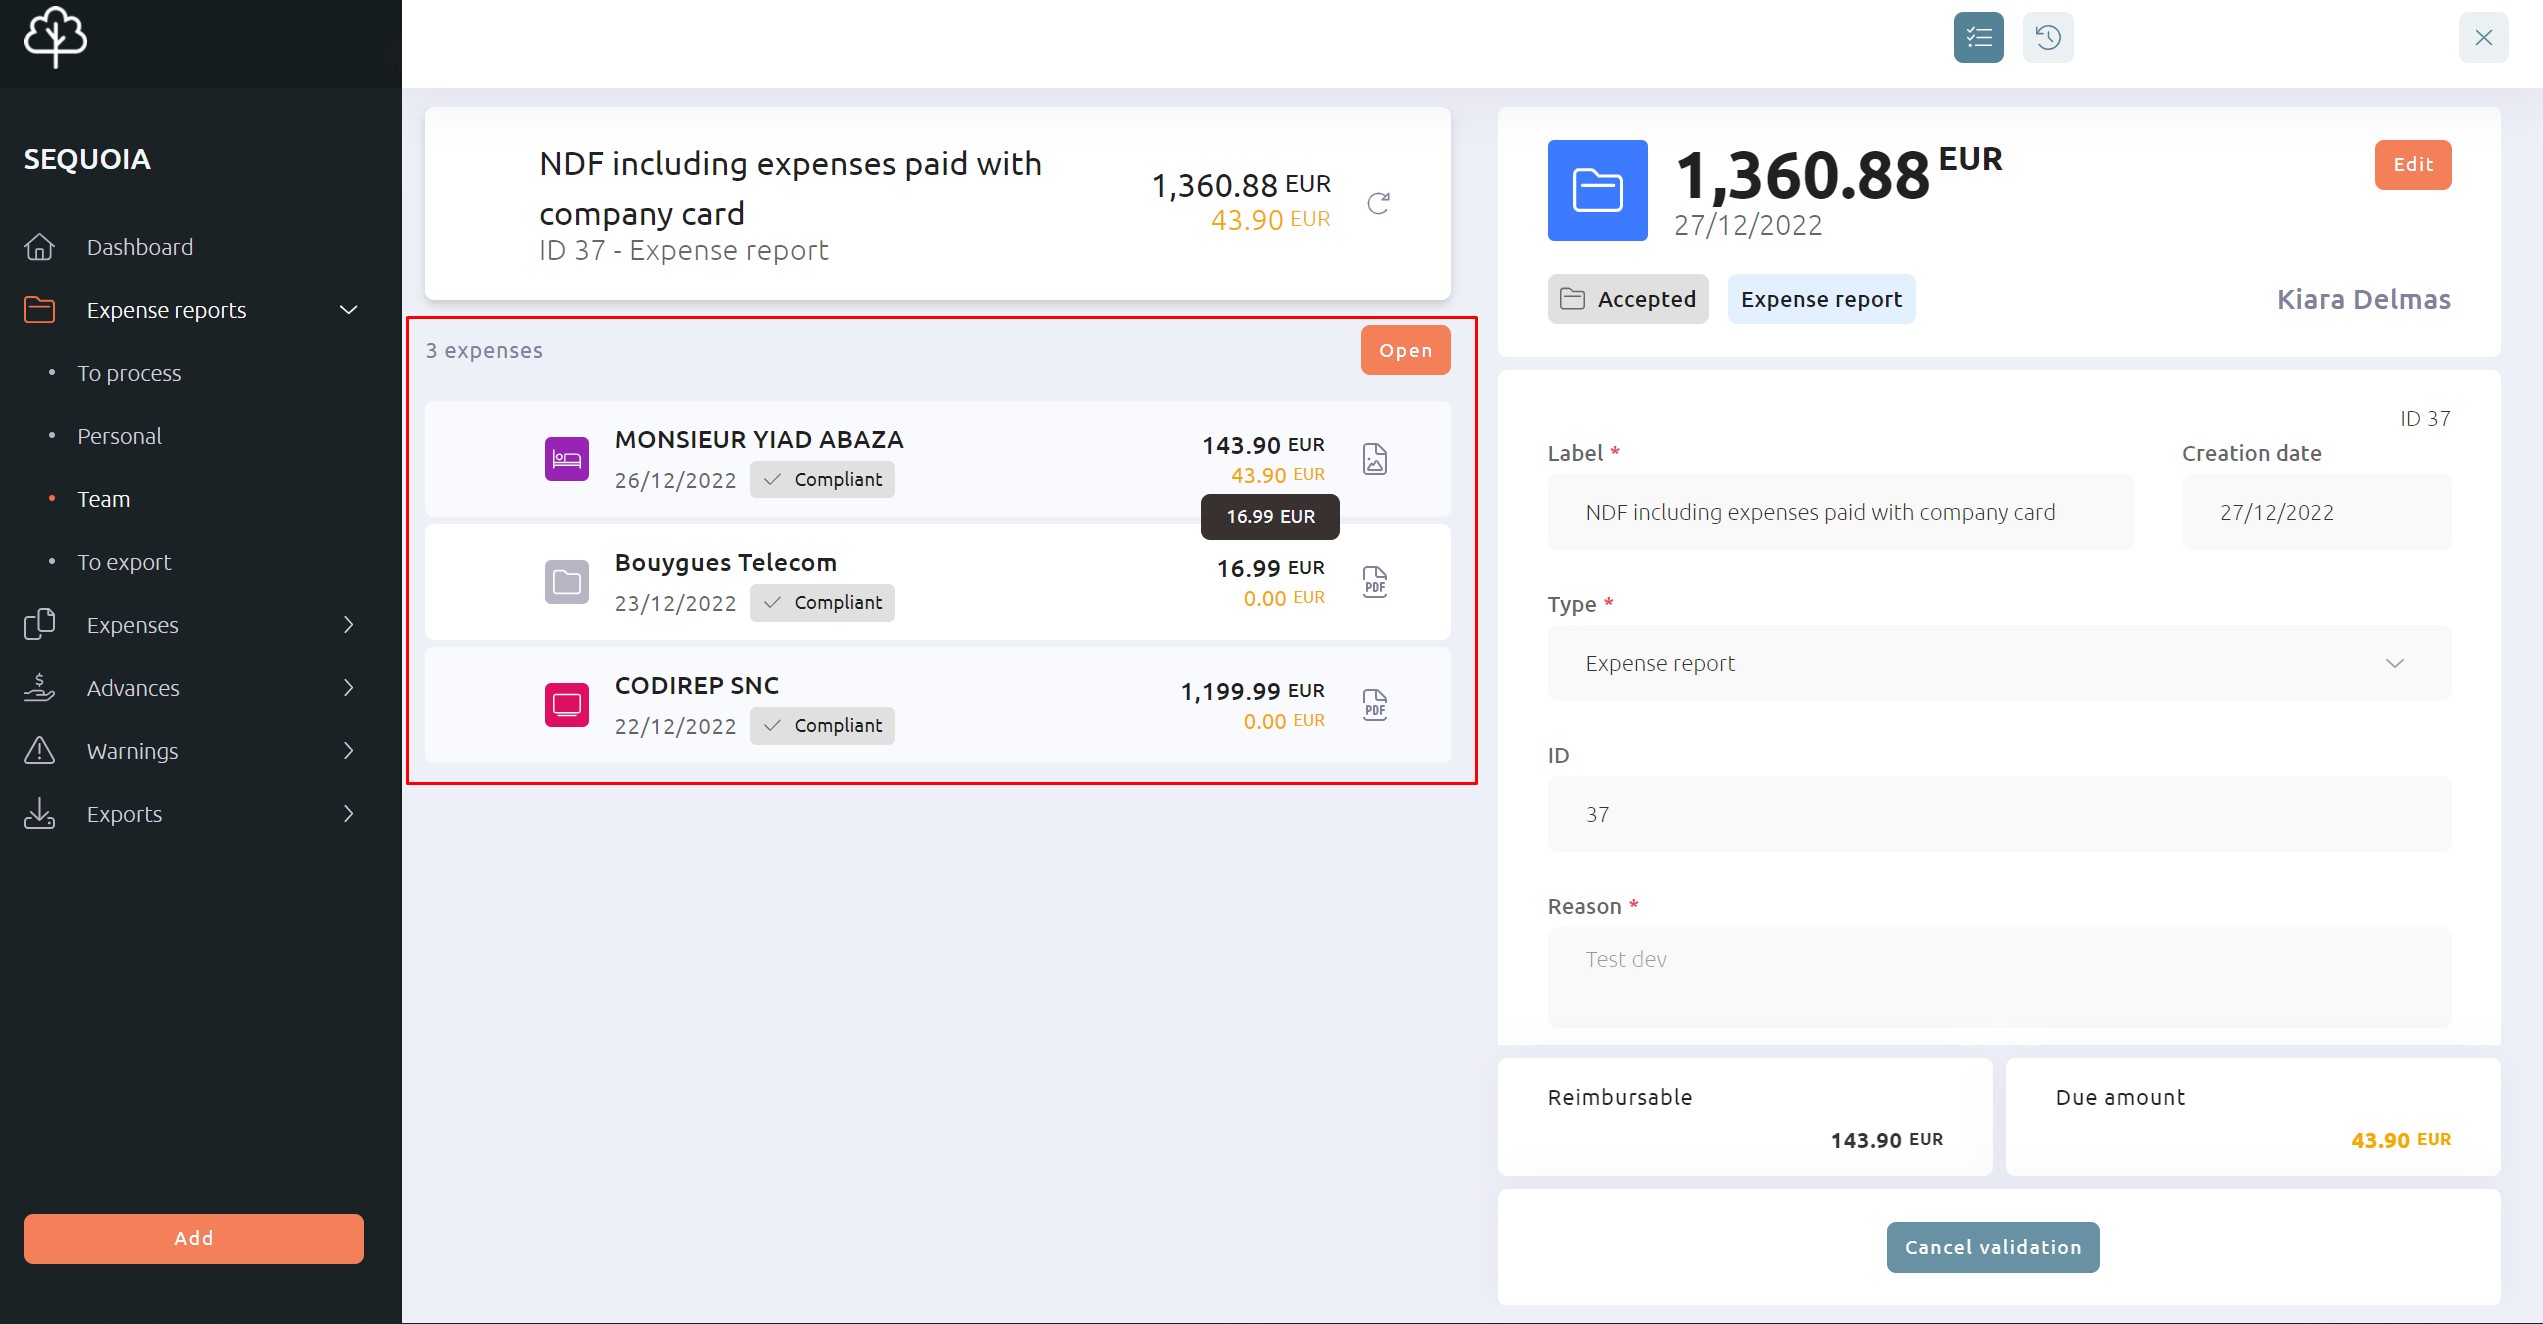The image size is (2543, 1324).
Task: Click the Sequoia tree logo
Action: 55,37
